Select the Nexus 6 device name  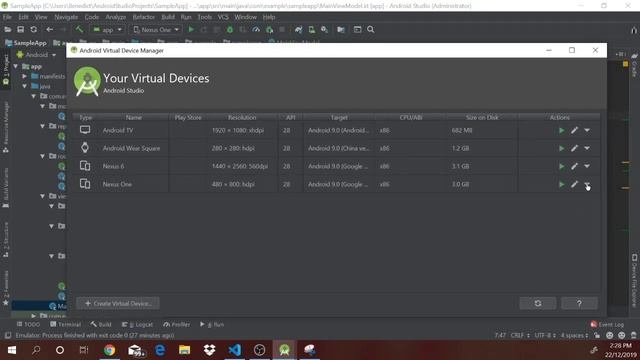pyautogui.click(x=113, y=166)
